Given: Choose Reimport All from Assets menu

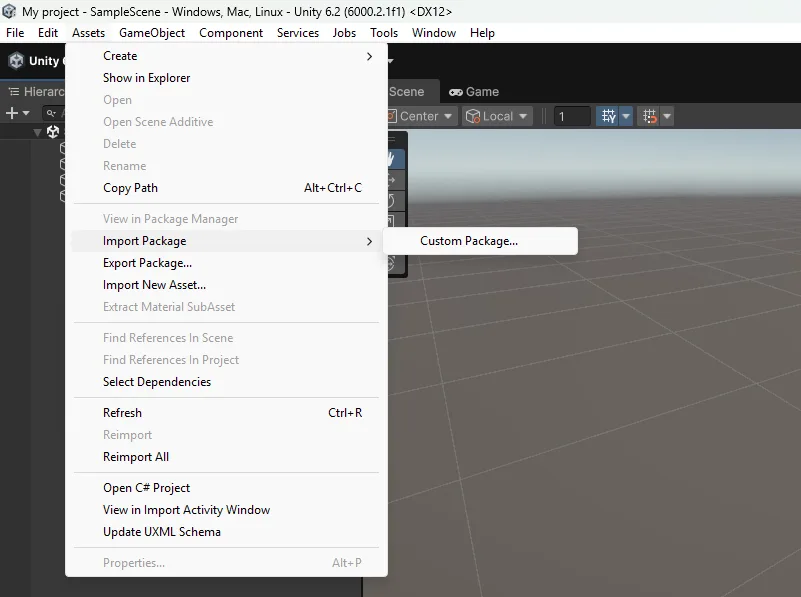Looking at the screenshot, I should point(136,457).
